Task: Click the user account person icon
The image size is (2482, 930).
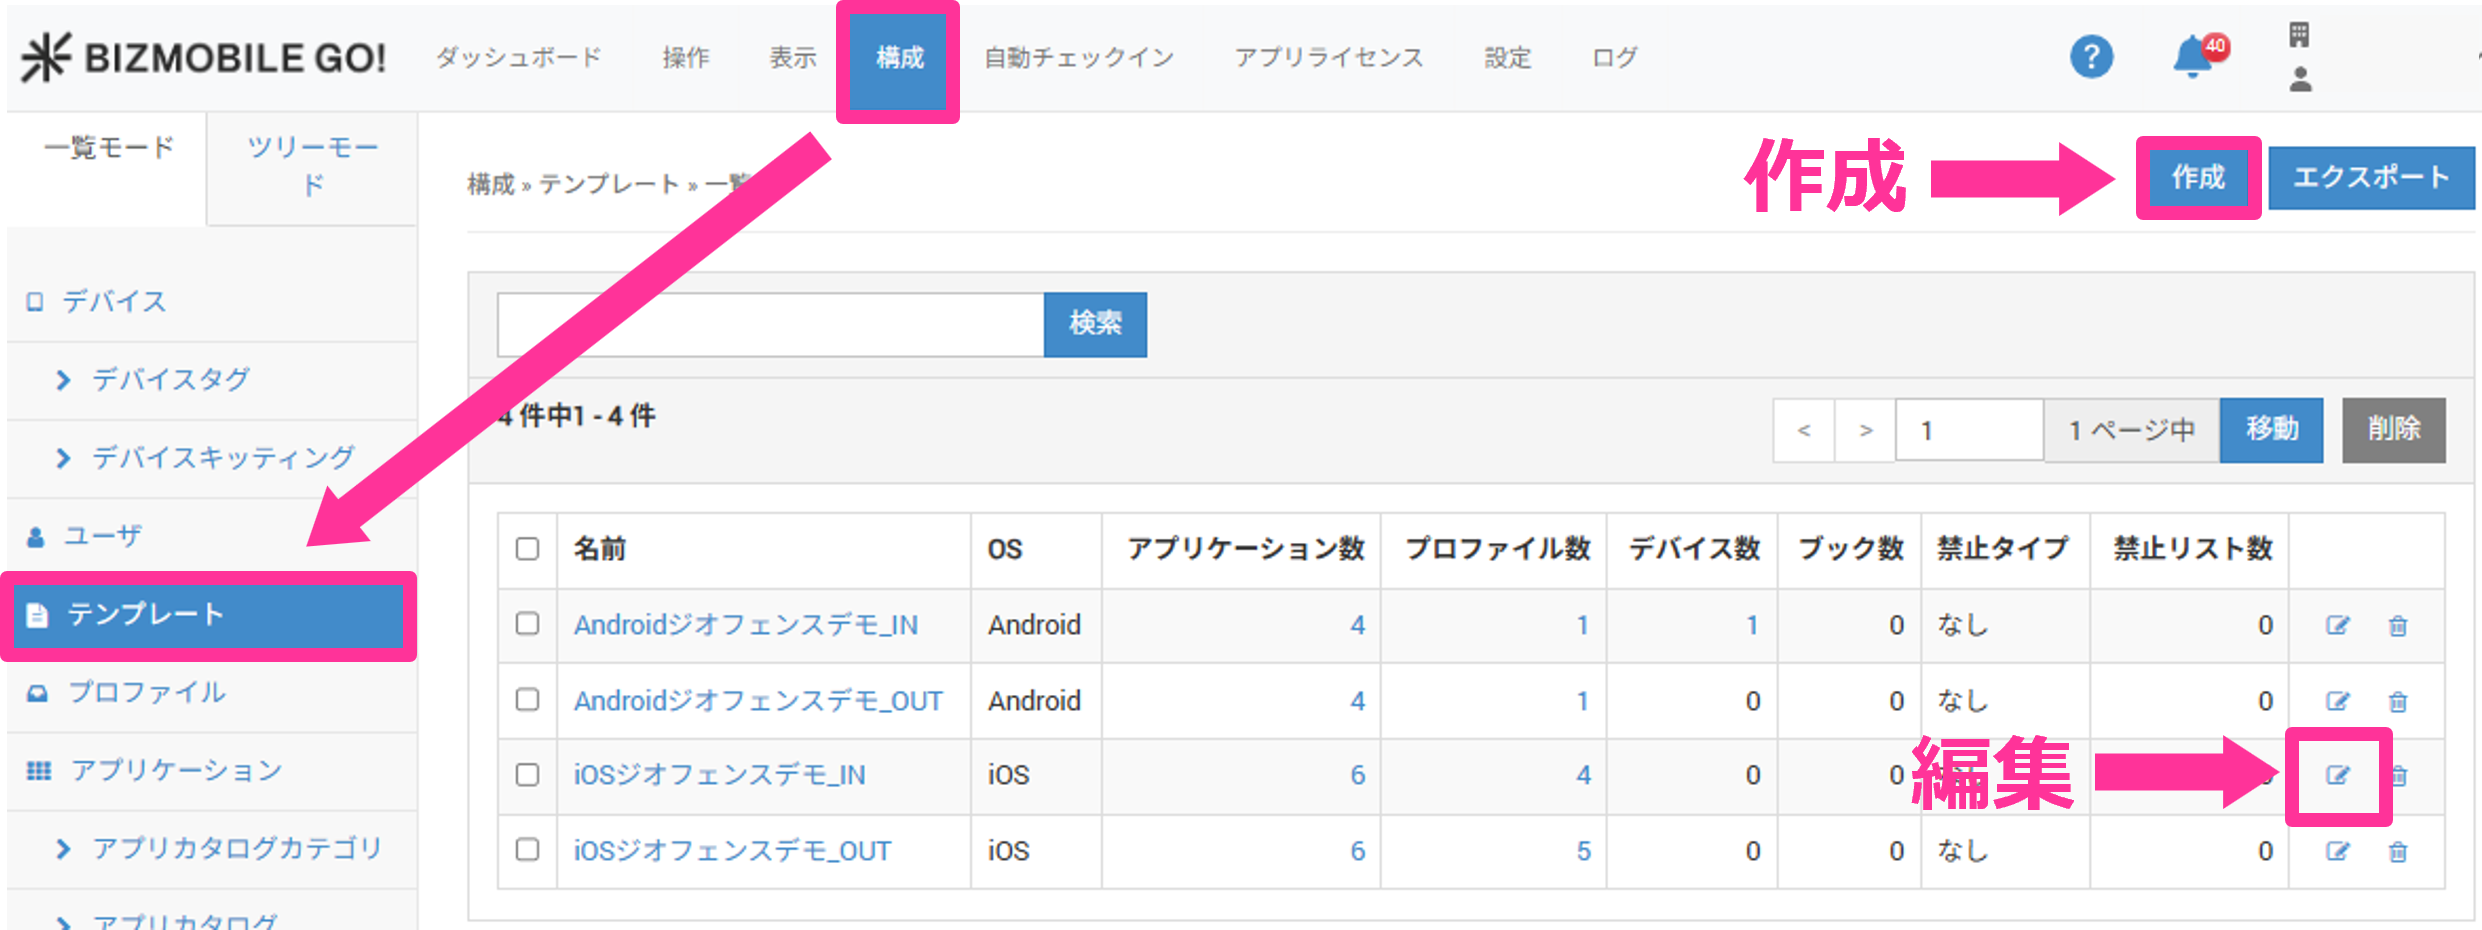Action: 2300,80
